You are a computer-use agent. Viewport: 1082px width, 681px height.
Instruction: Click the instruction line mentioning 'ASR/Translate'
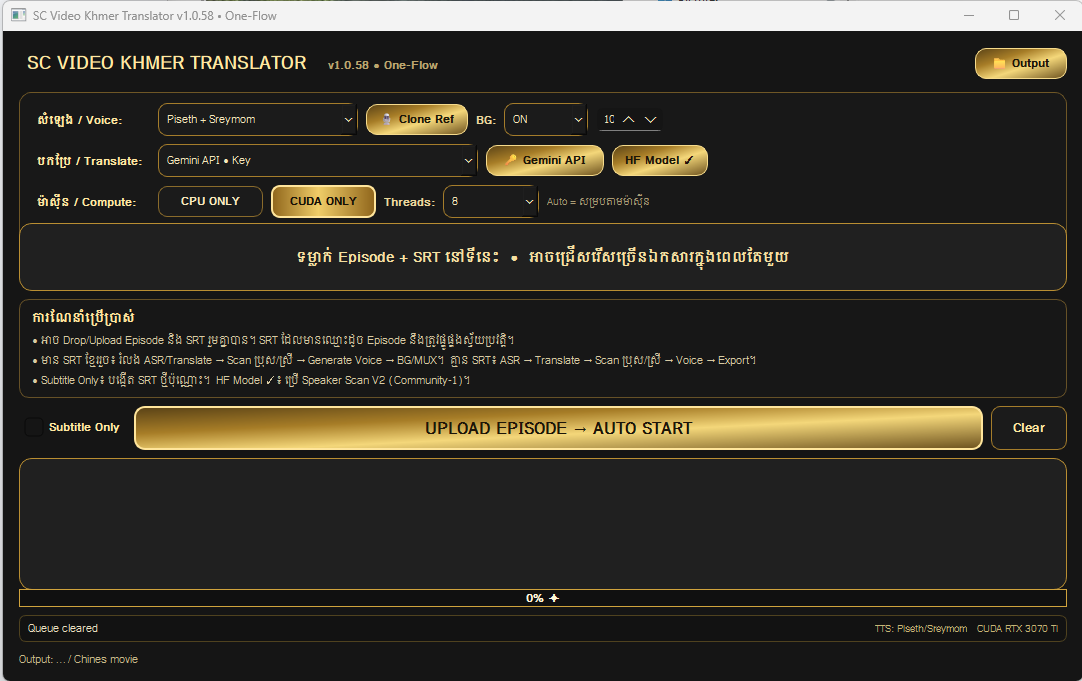394,360
